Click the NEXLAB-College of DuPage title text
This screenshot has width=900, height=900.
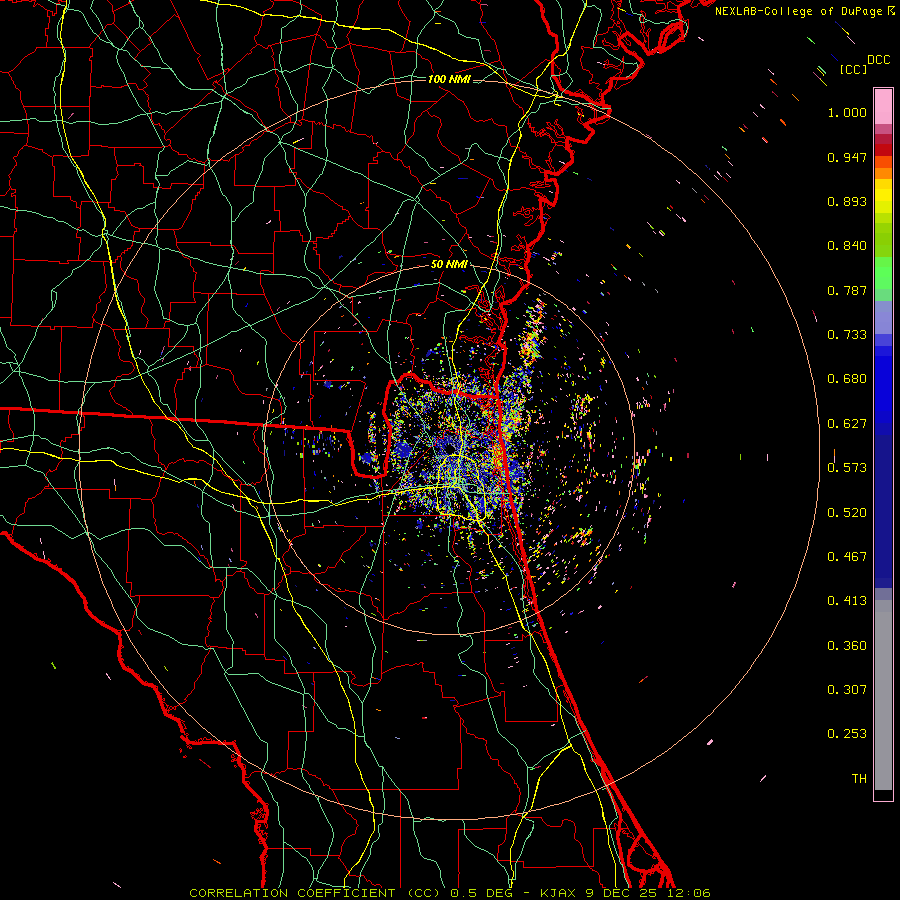(x=798, y=11)
